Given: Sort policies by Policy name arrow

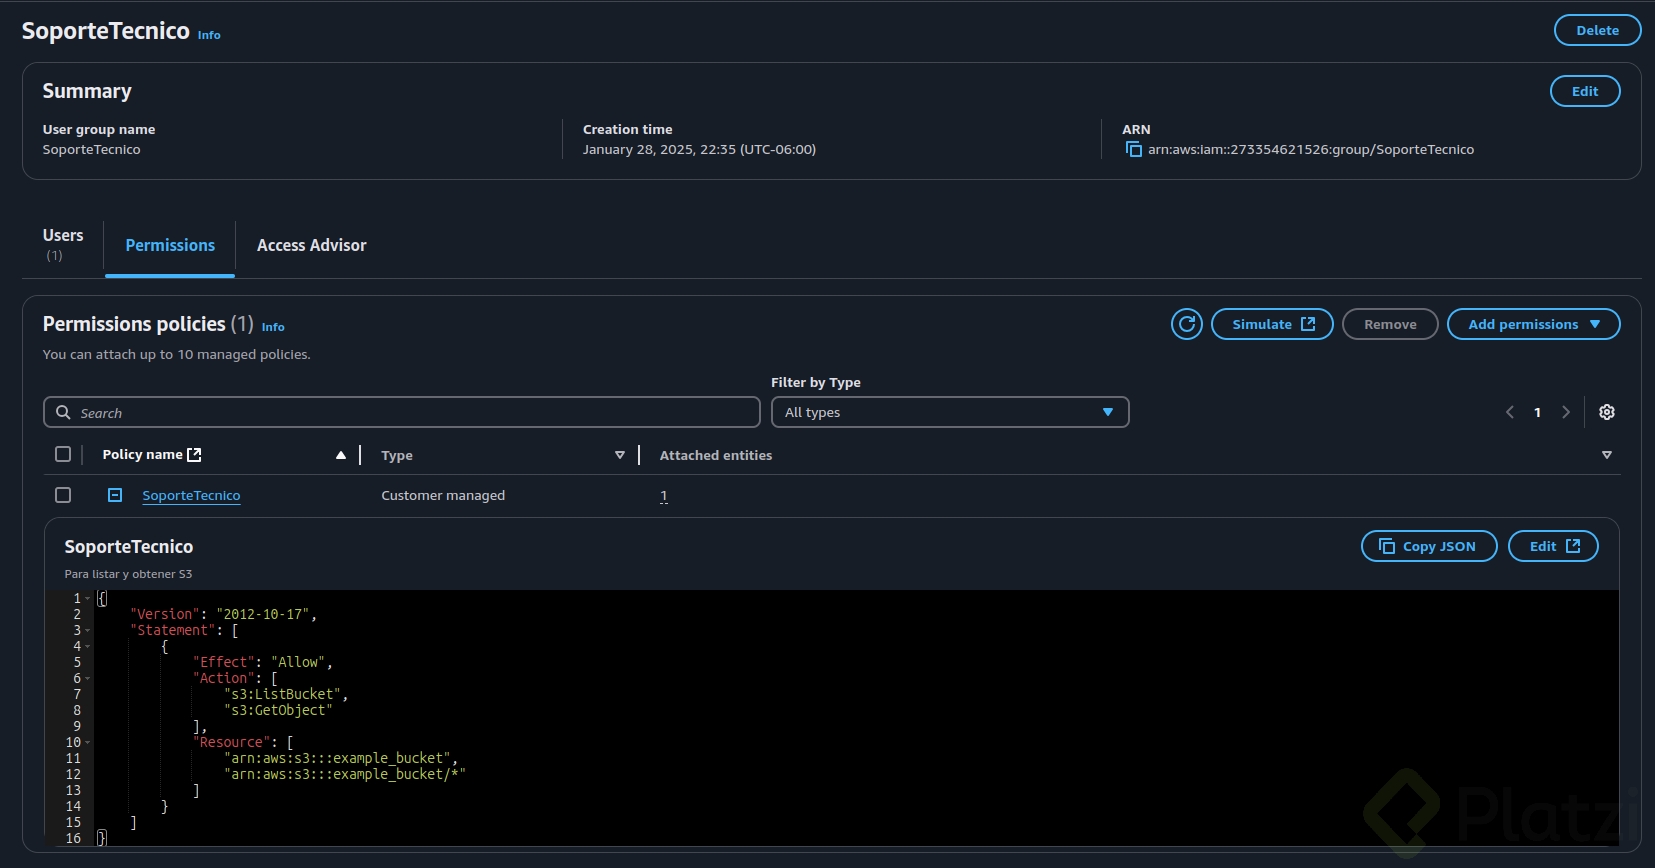Looking at the screenshot, I should coord(341,455).
